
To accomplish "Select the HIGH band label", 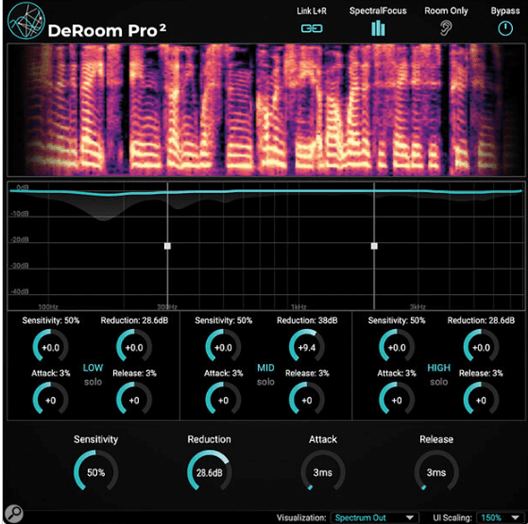I will click(x=439, y=368).
